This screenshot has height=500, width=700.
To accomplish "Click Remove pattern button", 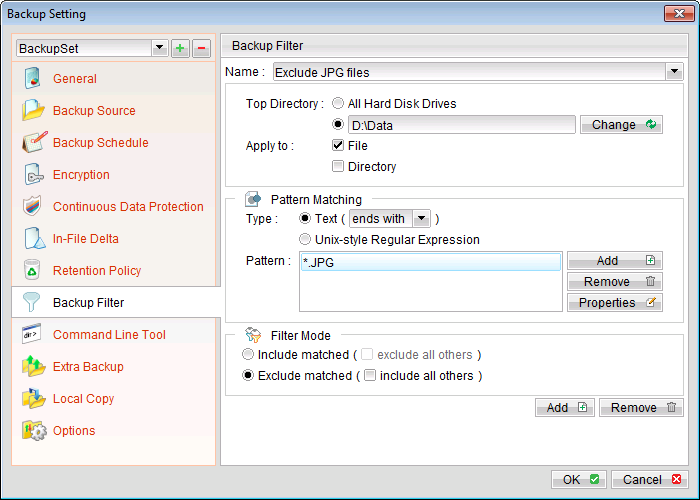I will click(x=615, y=282).
